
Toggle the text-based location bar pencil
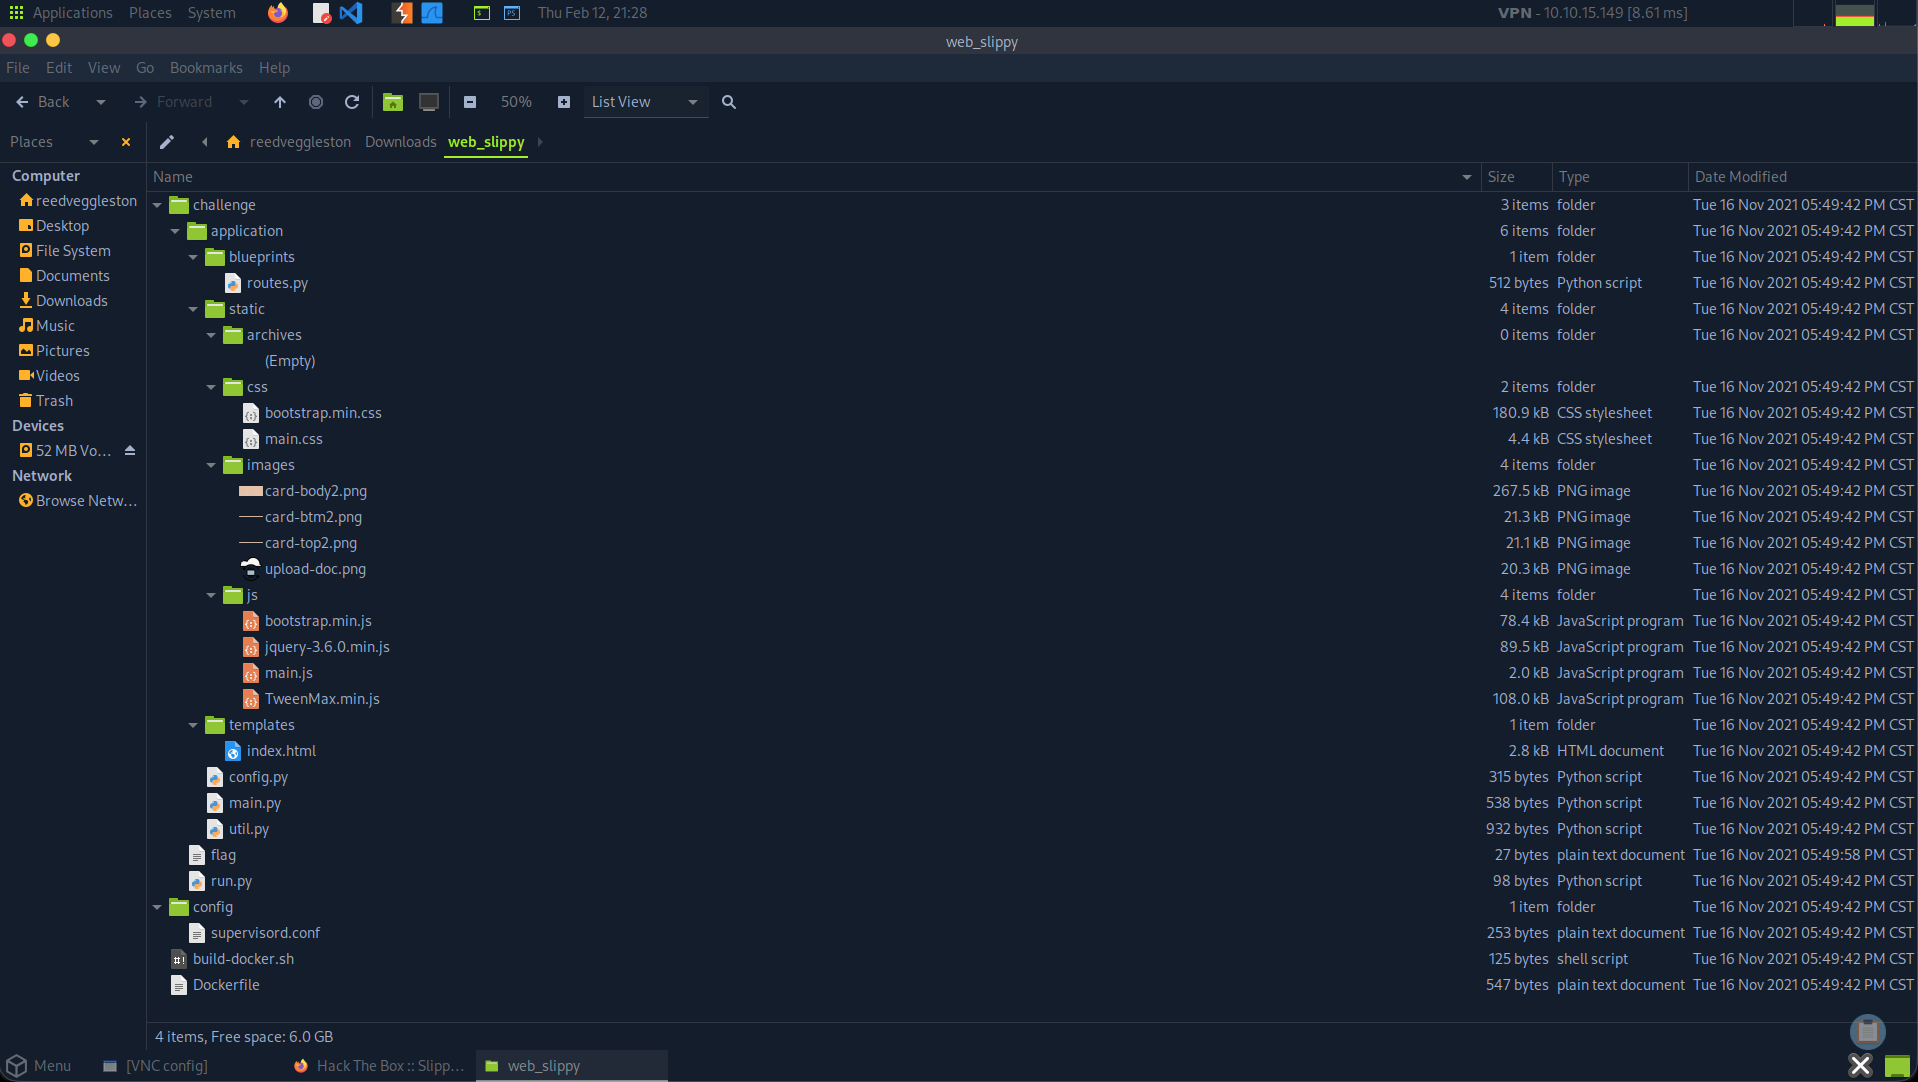167,142
